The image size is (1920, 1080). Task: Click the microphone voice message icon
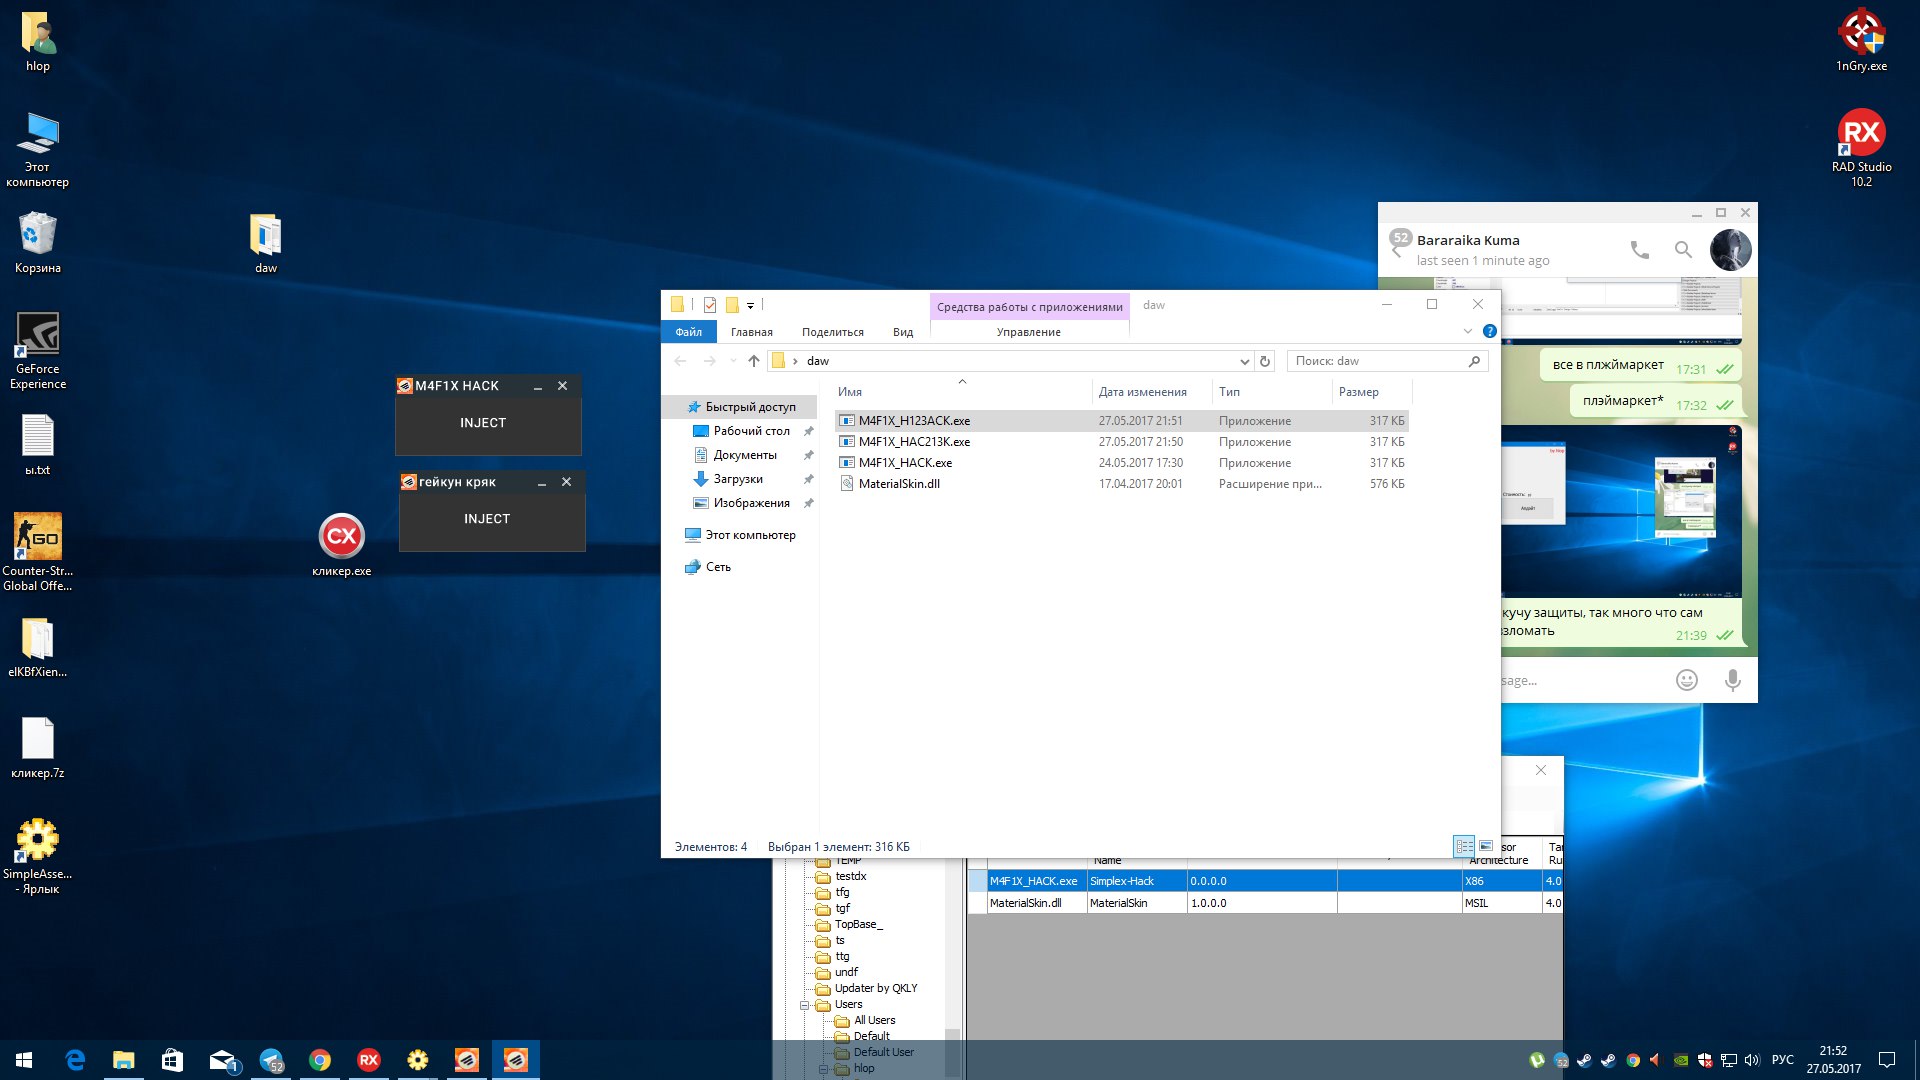1733,680
